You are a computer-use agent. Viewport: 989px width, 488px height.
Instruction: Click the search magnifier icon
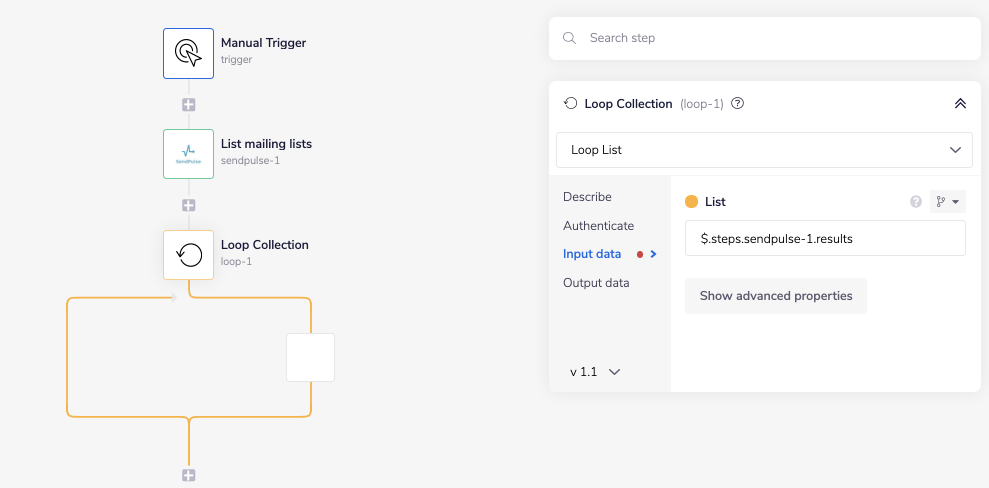(569, 38)
